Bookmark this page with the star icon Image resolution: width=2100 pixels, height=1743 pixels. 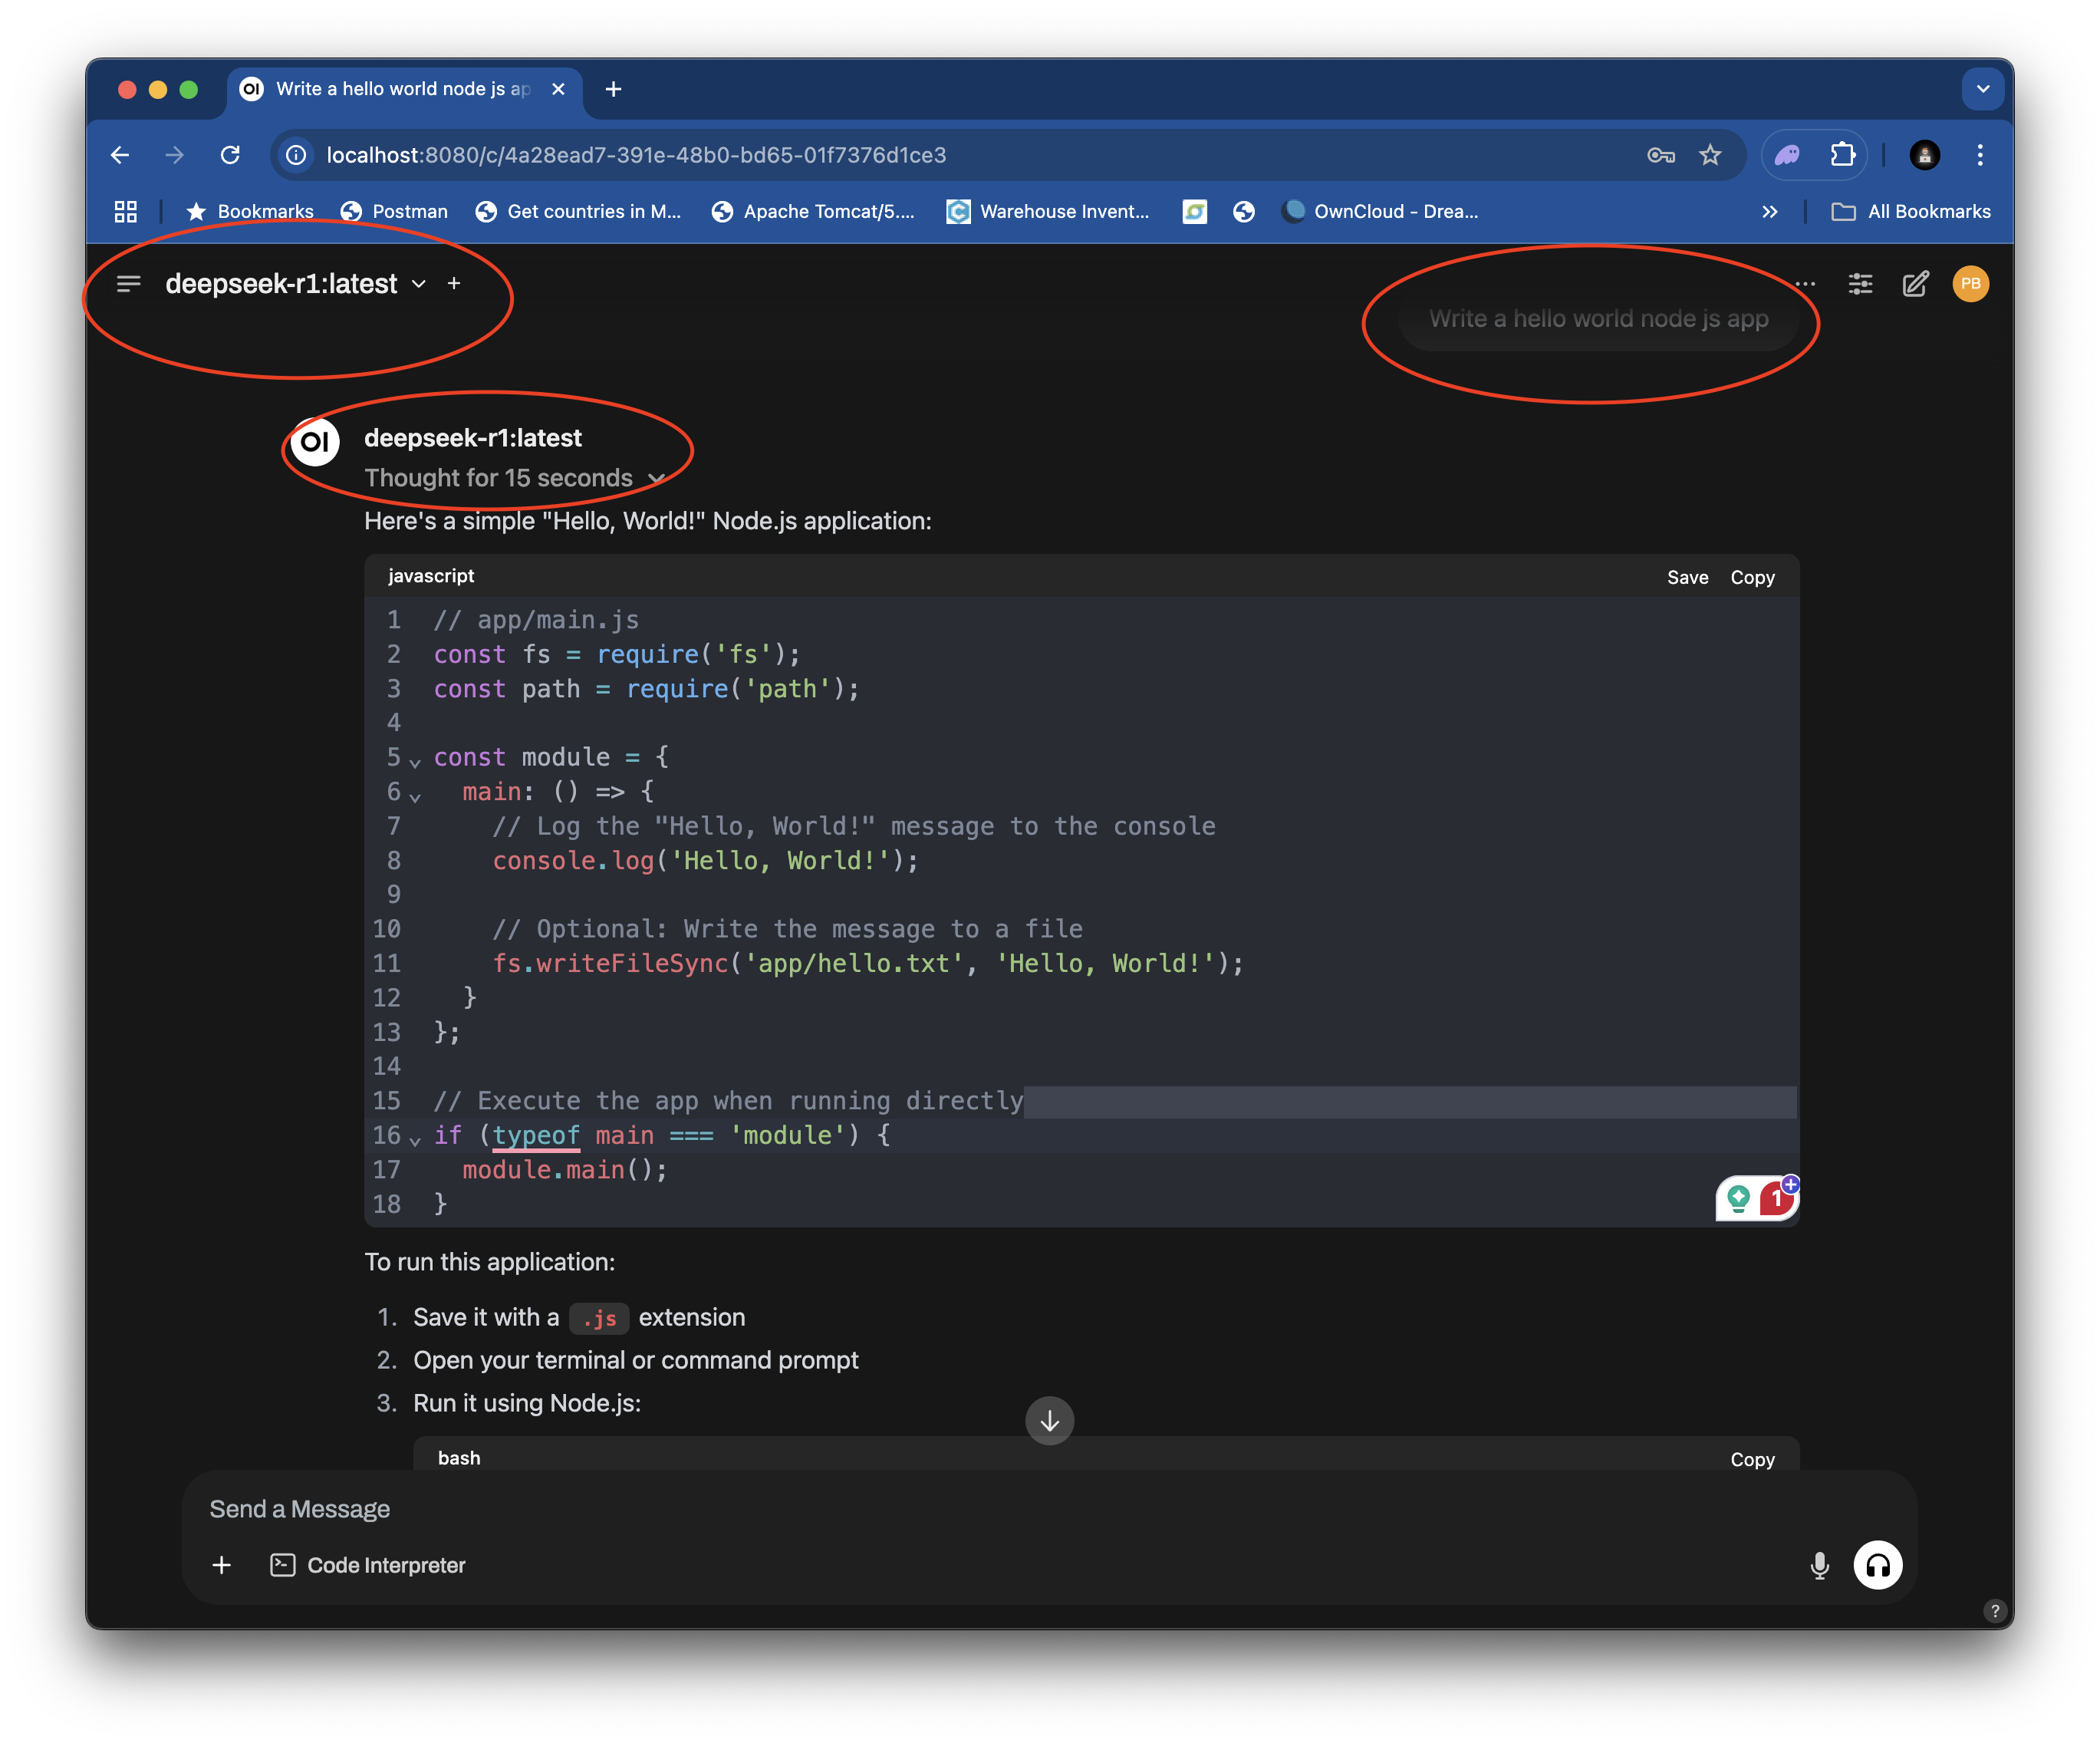(1710, 155)
